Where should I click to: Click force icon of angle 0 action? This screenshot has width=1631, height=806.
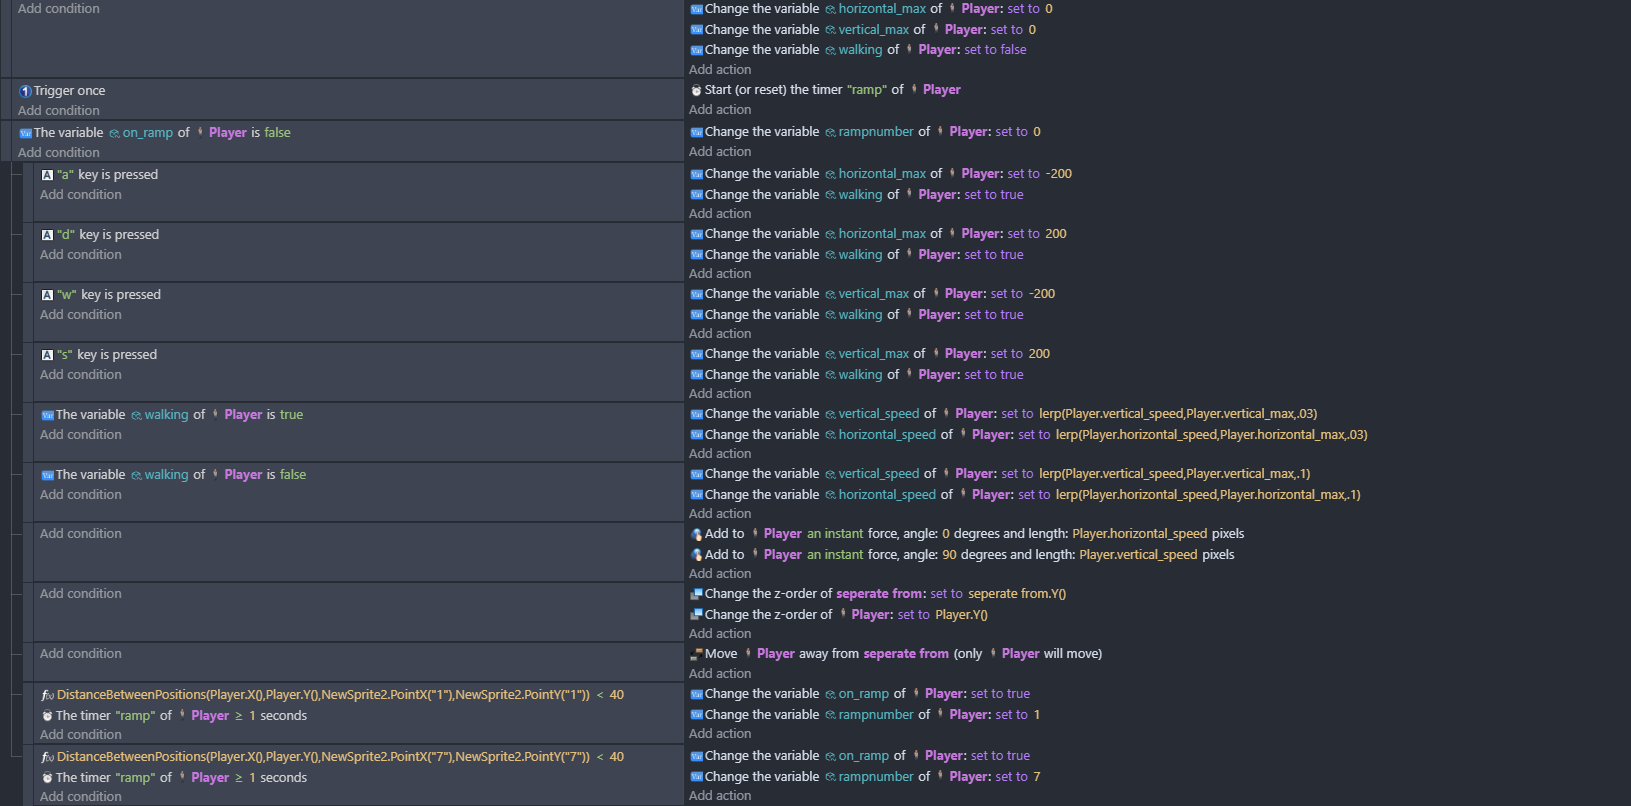(696, 534)
